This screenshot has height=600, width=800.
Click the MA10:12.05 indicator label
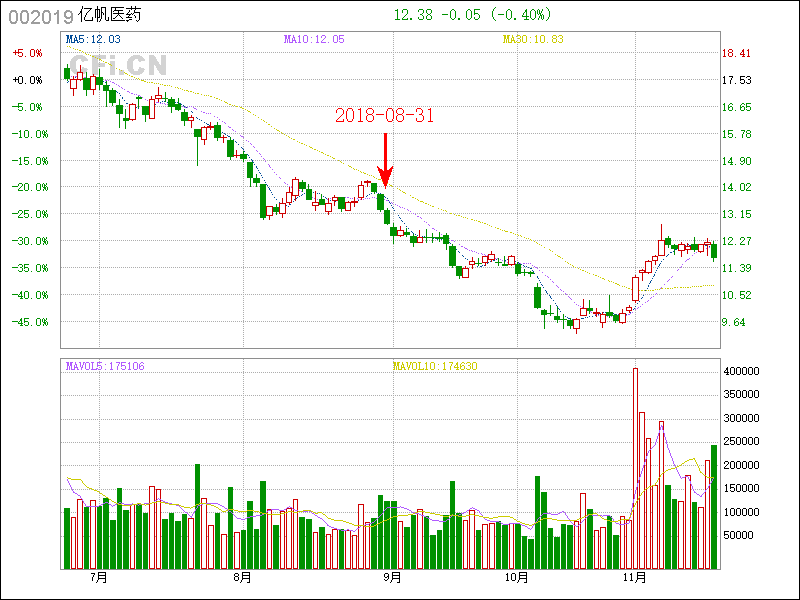(314, 39)
